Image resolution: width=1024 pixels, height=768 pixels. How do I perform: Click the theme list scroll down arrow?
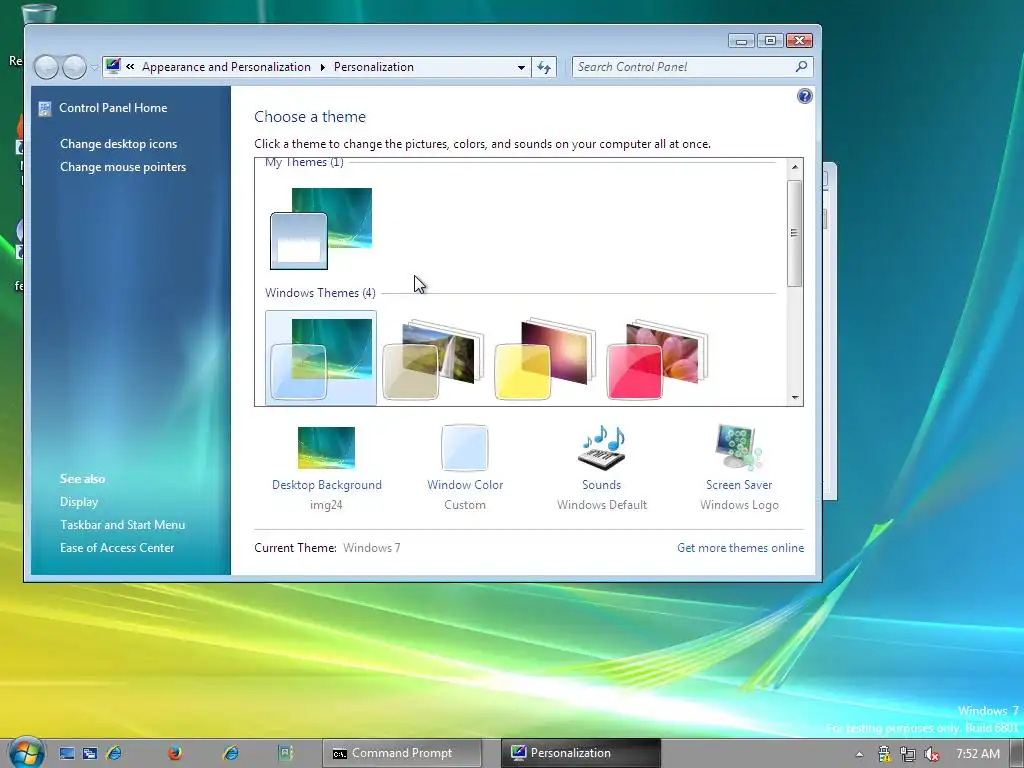795,397
